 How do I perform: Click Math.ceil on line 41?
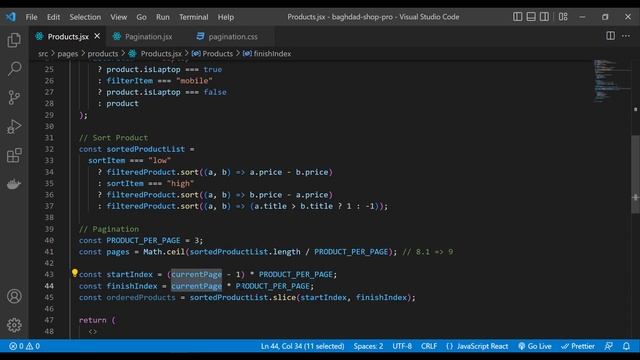coord(164,252)
